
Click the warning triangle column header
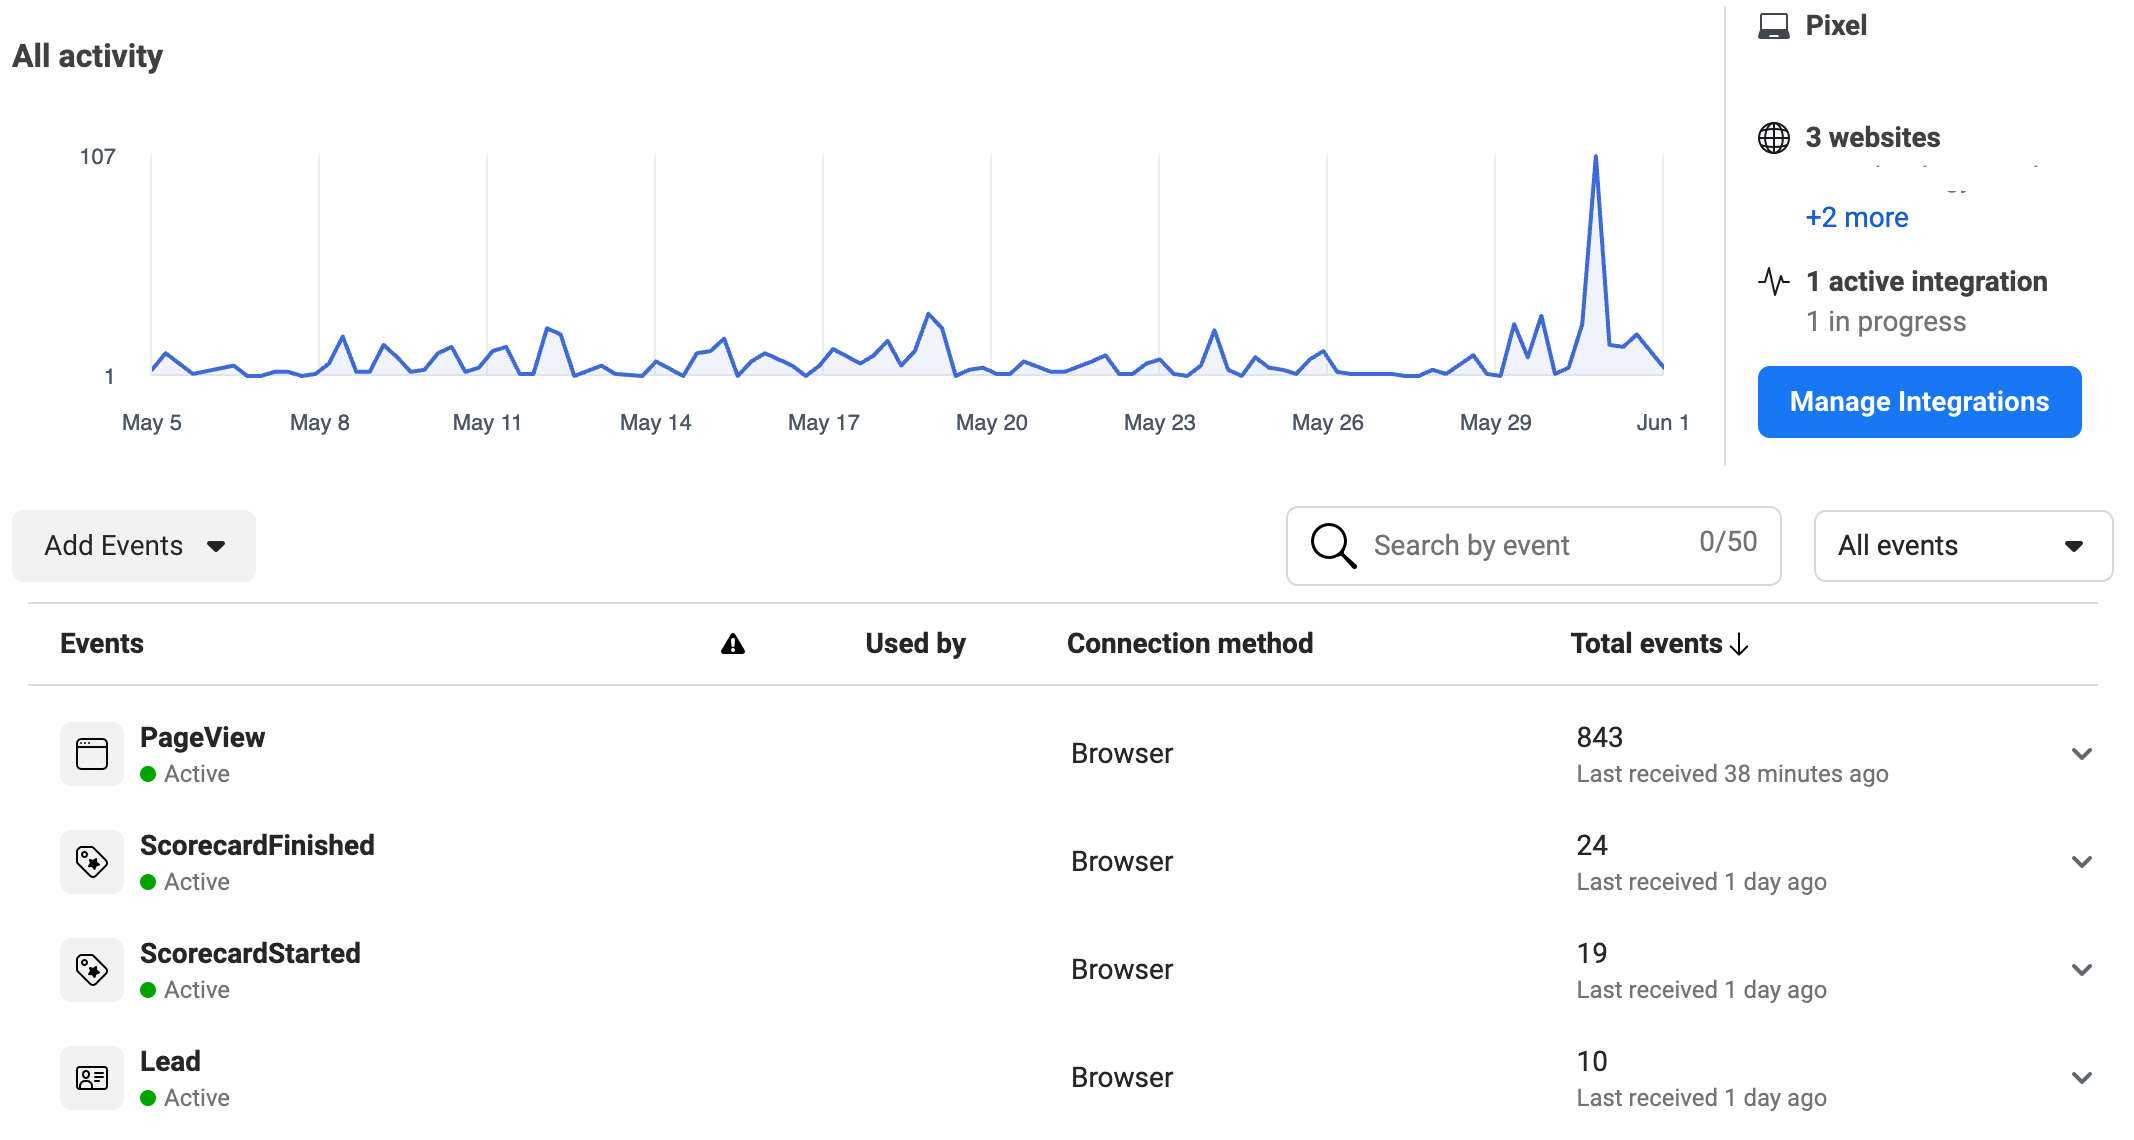[x=733, y=643]
